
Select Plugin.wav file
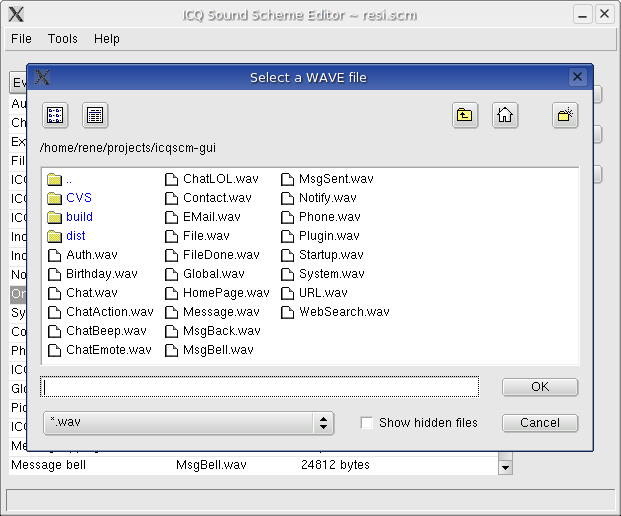[x=320, y=236]
